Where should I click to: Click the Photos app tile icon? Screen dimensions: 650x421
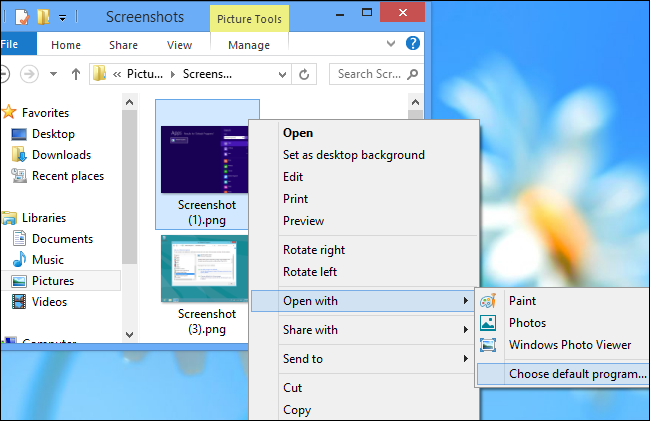488,323
